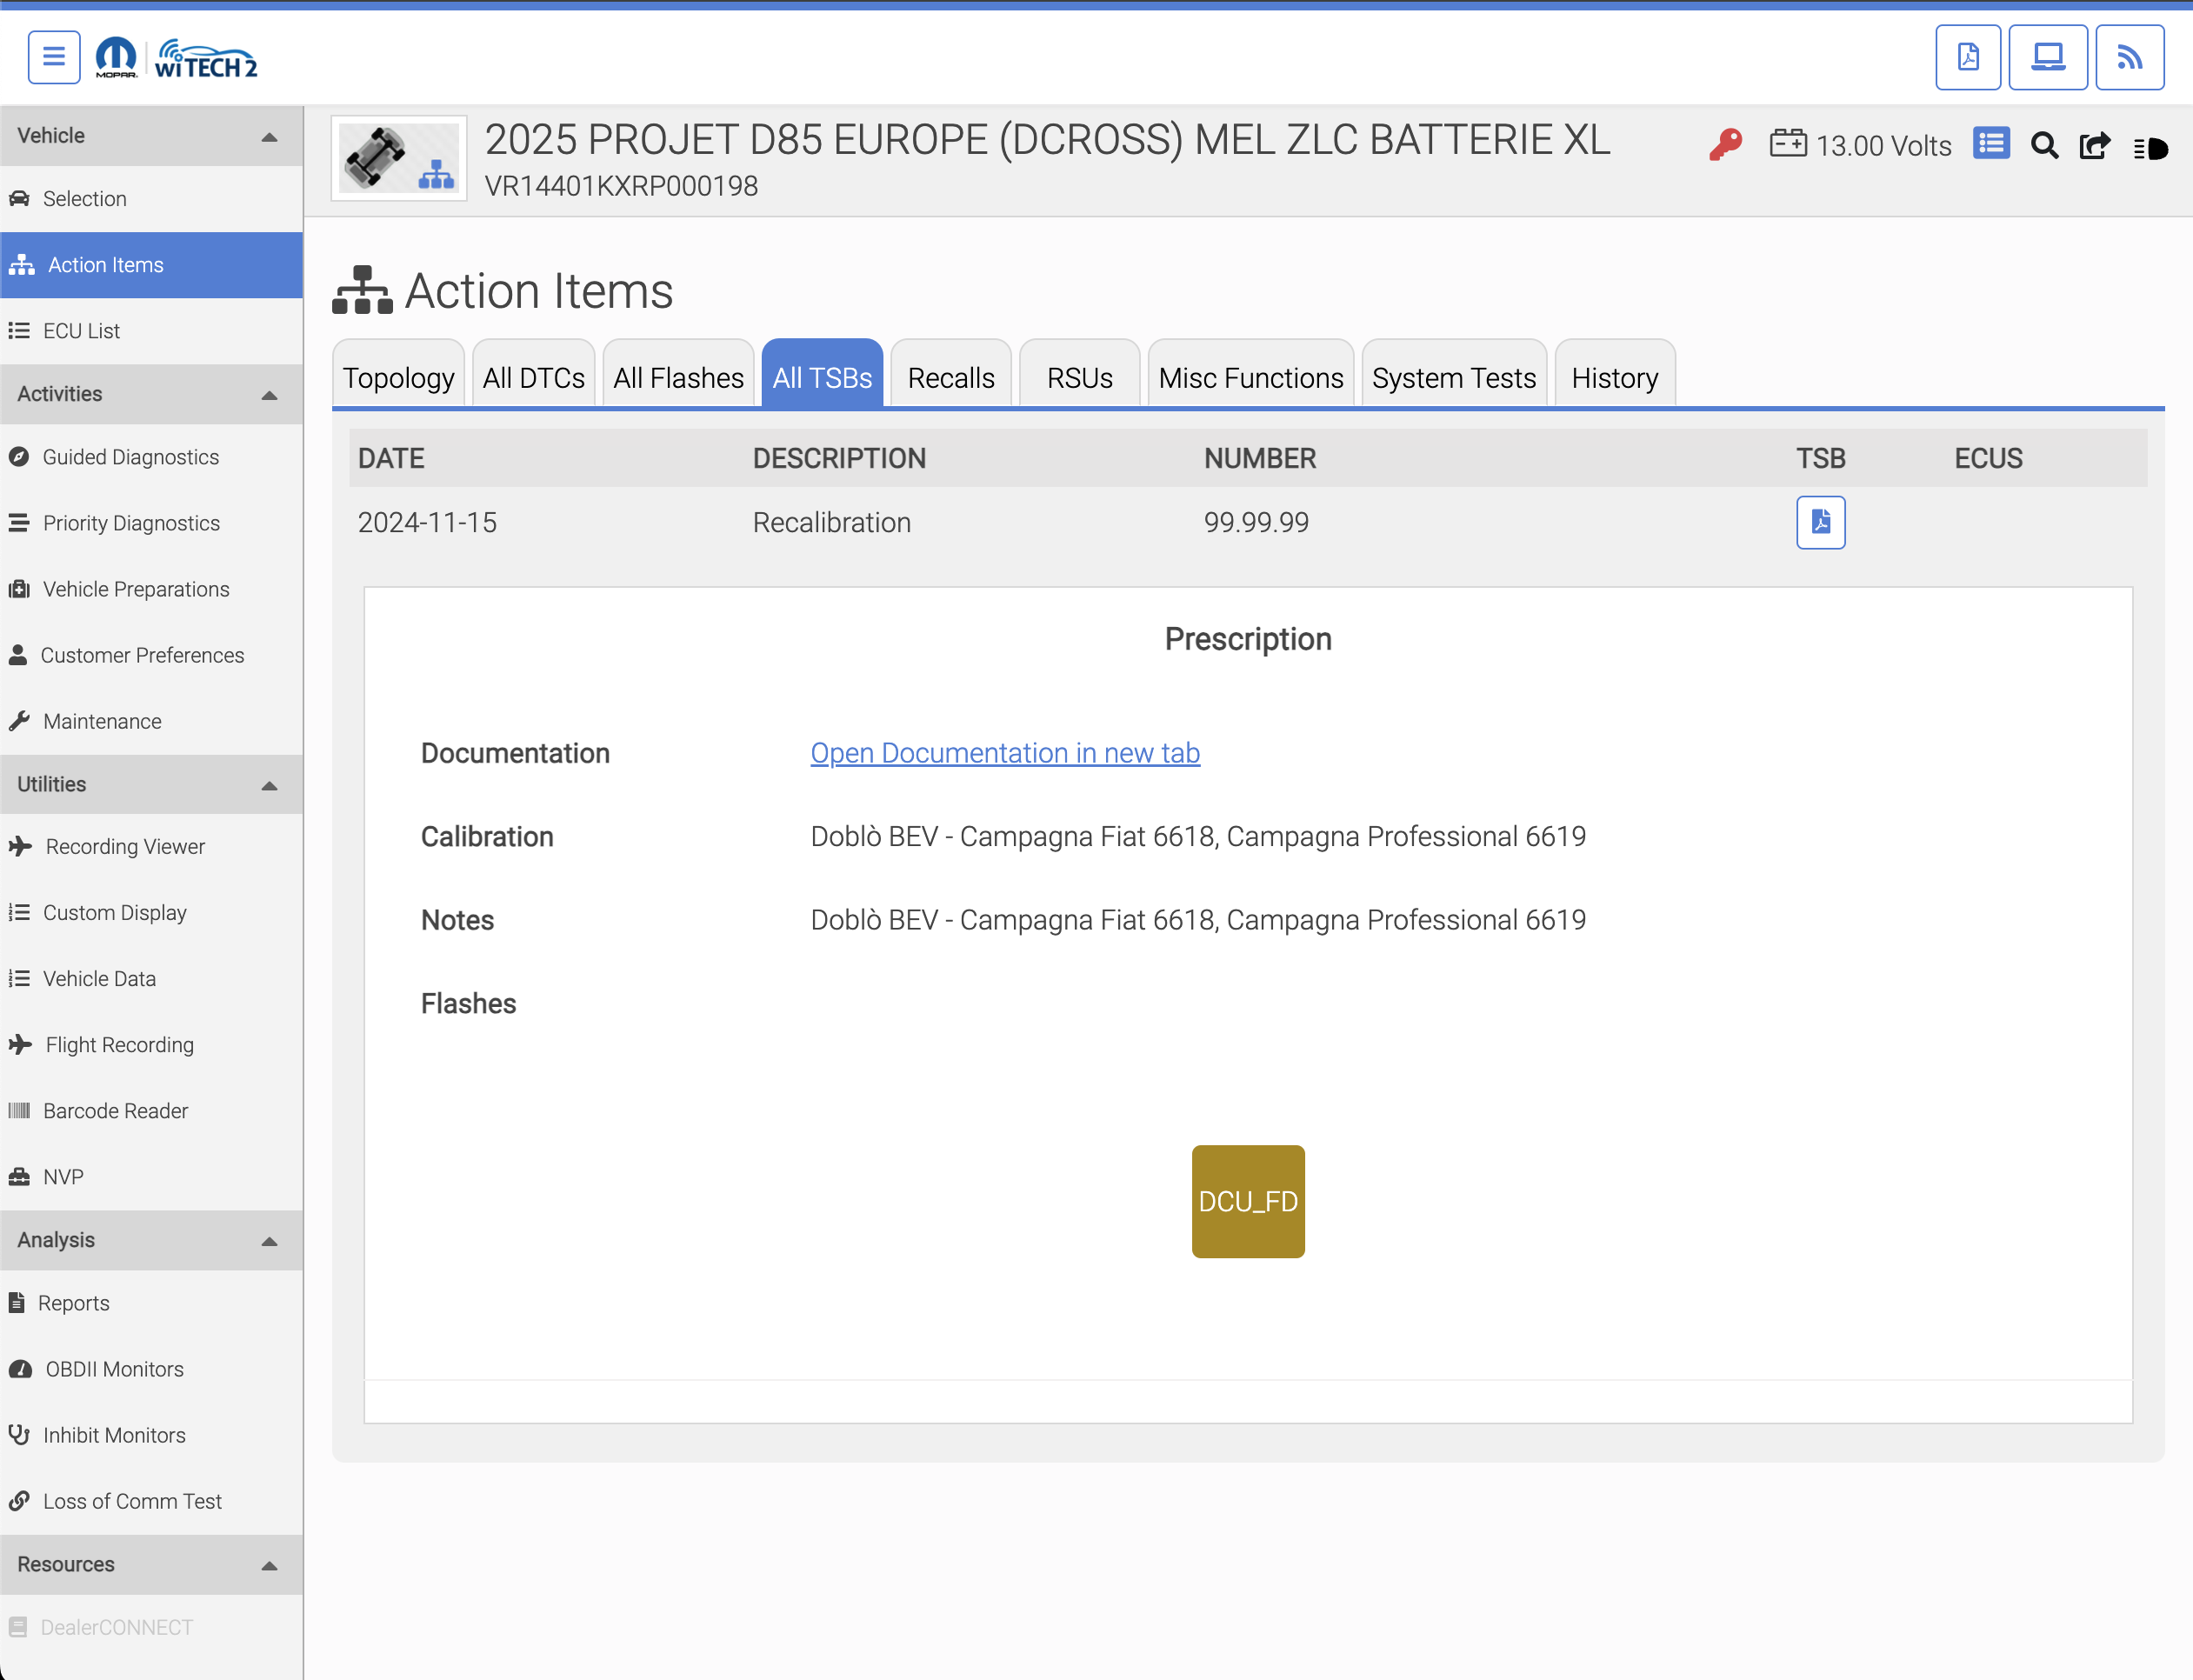This screenshot has width=2193, height=1680.
Task: Click the red key ignition icon
Action: pyautogui.click(x=1725, y=145)
